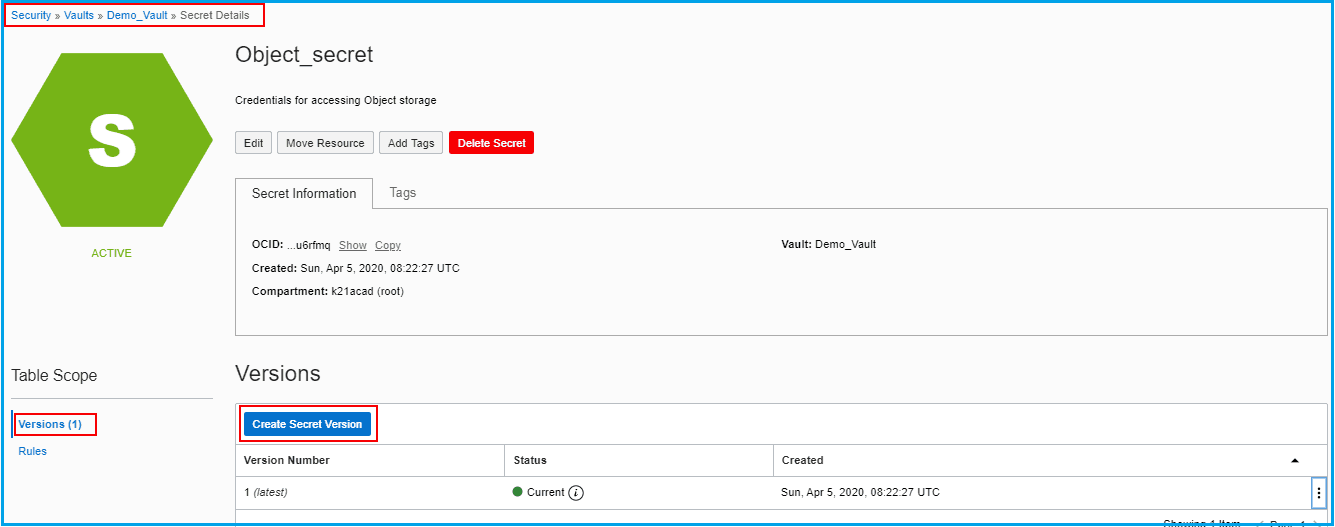Screen dimensions: 1335x527
Task: Select the Secret Information tab
Action: tap(304, 194)
